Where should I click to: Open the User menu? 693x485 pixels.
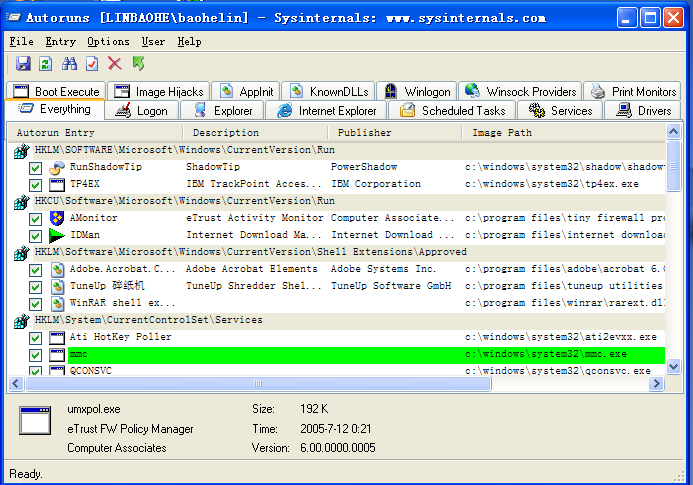153,42
